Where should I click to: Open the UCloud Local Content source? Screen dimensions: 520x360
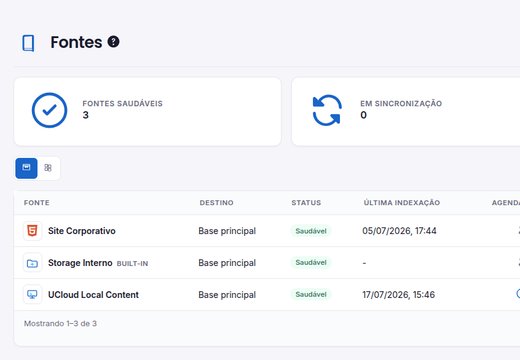click(93, 295)
